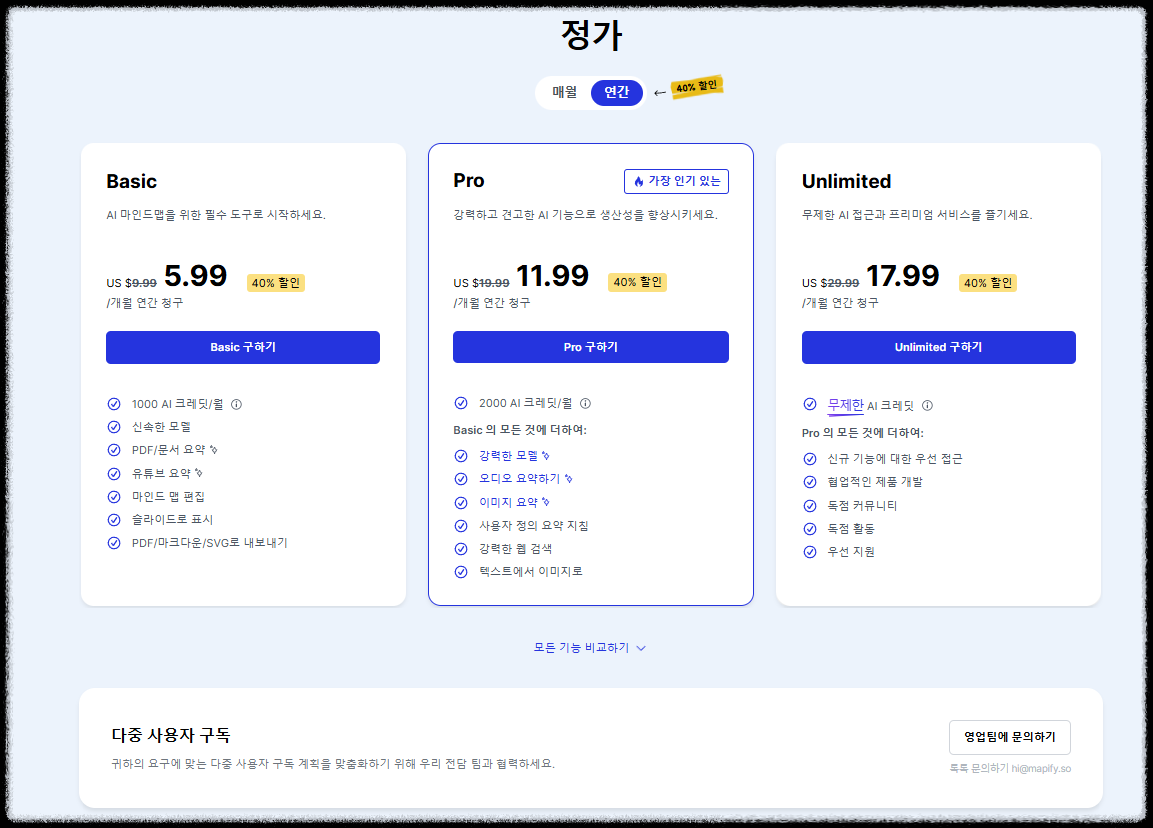Open 영업팀에 문의하기
1153x828 pixels.
coord(1009,737)
